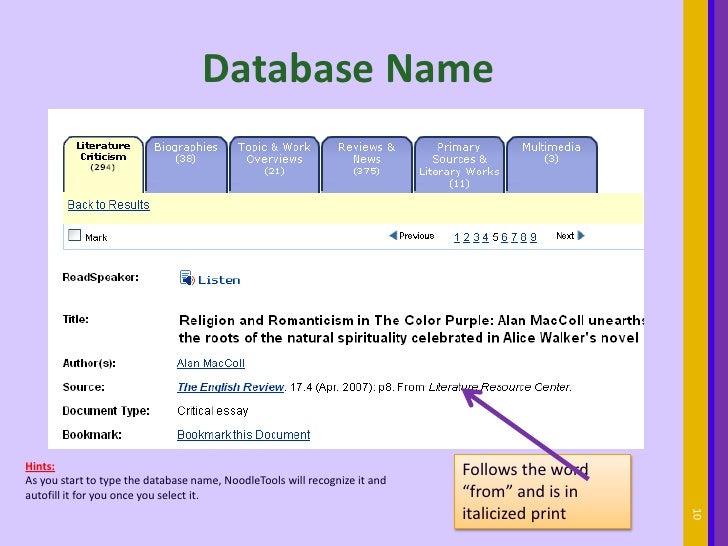This screenshot has height=546, width=728.
Task: Go to result page 2
Action: (466, 237)
